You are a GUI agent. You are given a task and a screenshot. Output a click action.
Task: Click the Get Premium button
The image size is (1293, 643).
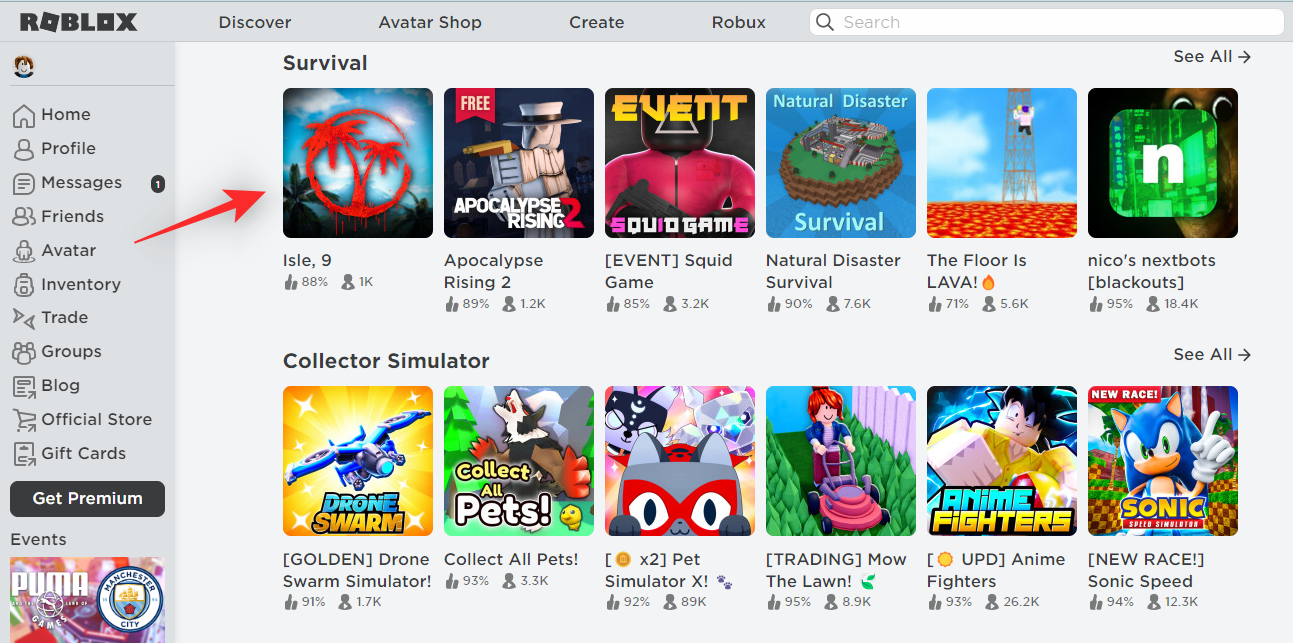[87, 498]
